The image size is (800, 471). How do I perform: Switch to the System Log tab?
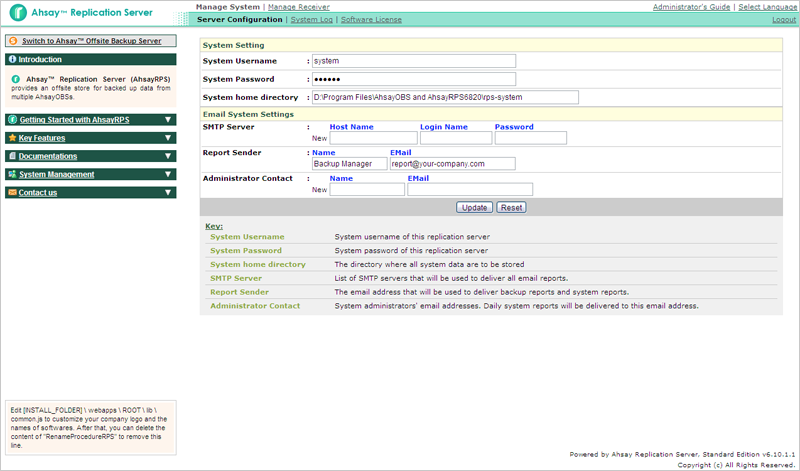[x=311, y=19]
